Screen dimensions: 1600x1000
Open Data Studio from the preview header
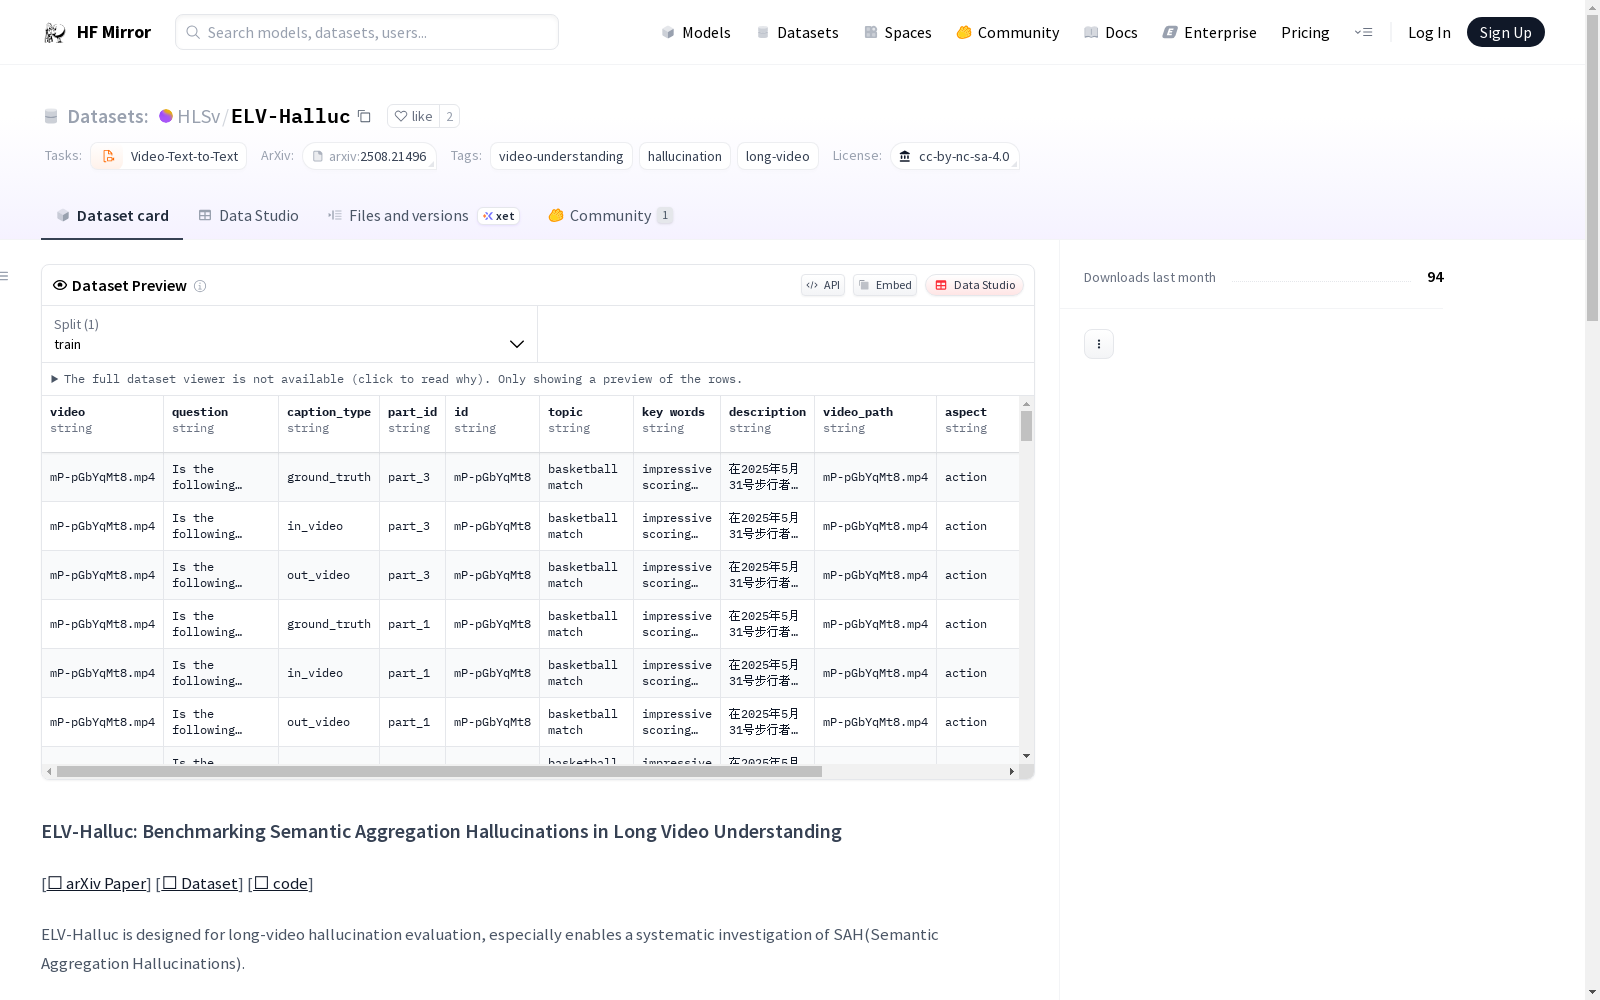tap(975, 285)
